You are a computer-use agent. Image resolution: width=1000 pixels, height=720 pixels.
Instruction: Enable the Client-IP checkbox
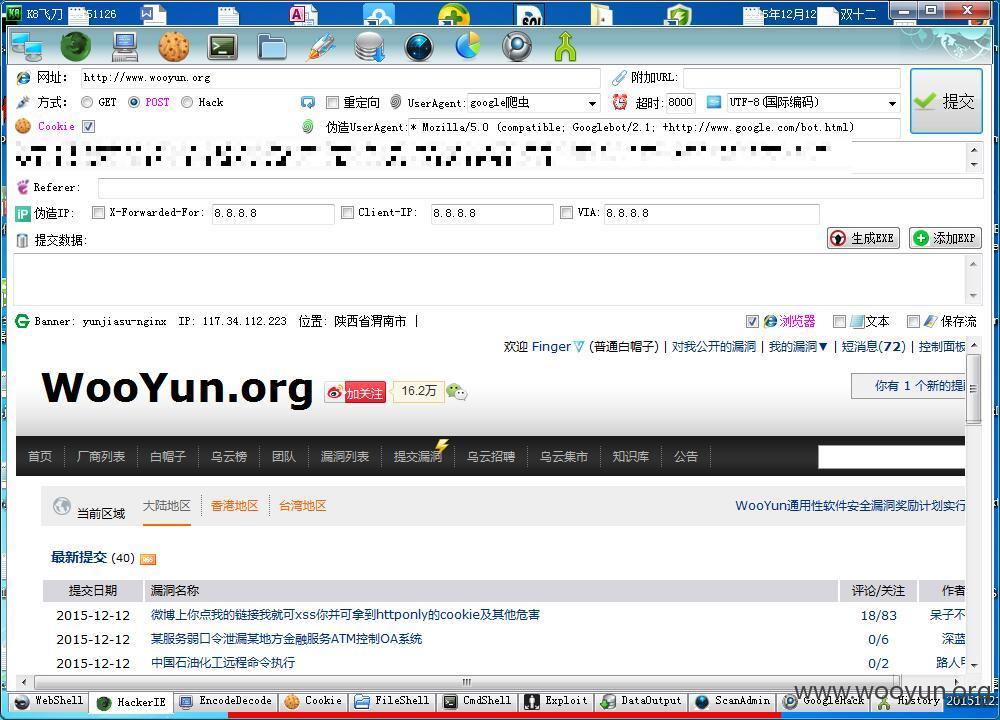coord(347,212)
